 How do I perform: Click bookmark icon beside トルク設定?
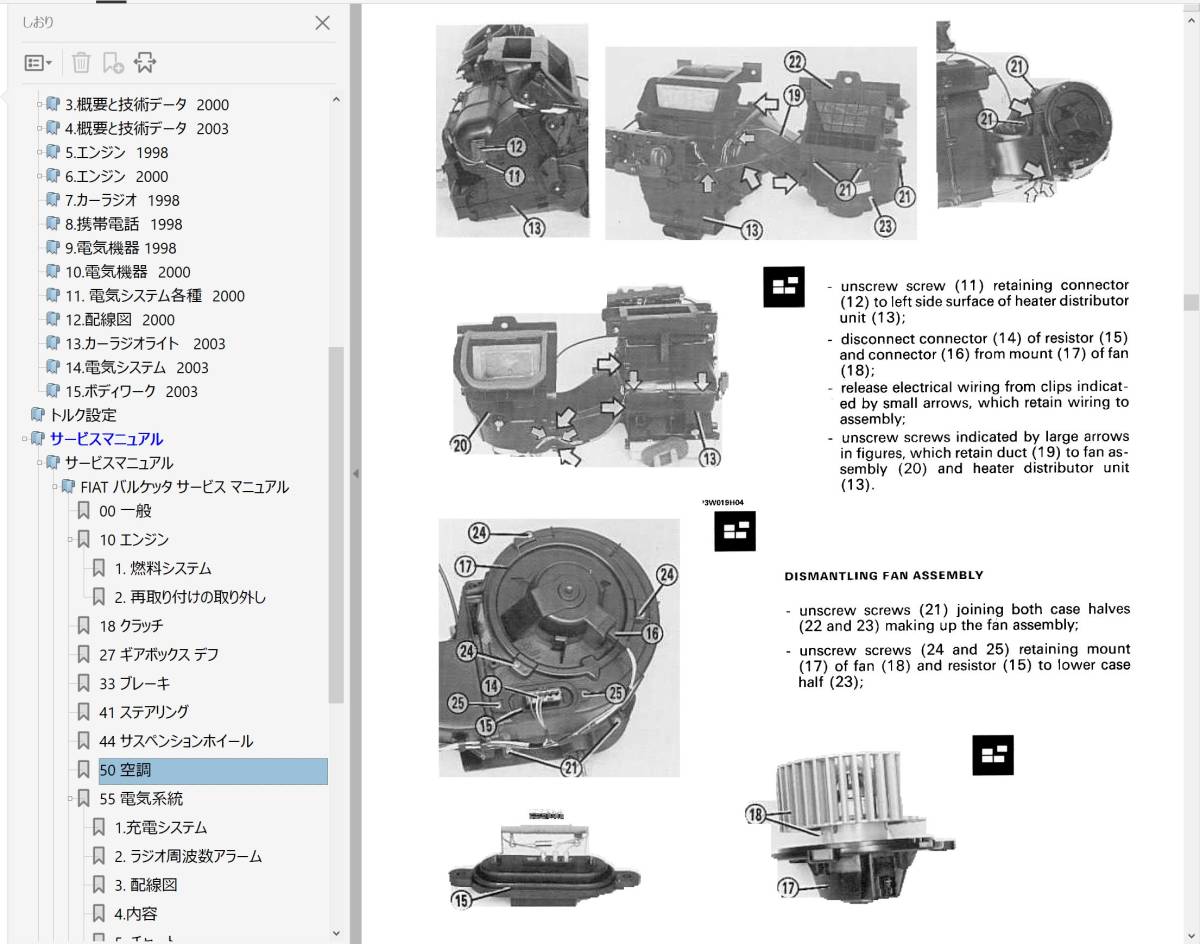click(x=38, y=415)
